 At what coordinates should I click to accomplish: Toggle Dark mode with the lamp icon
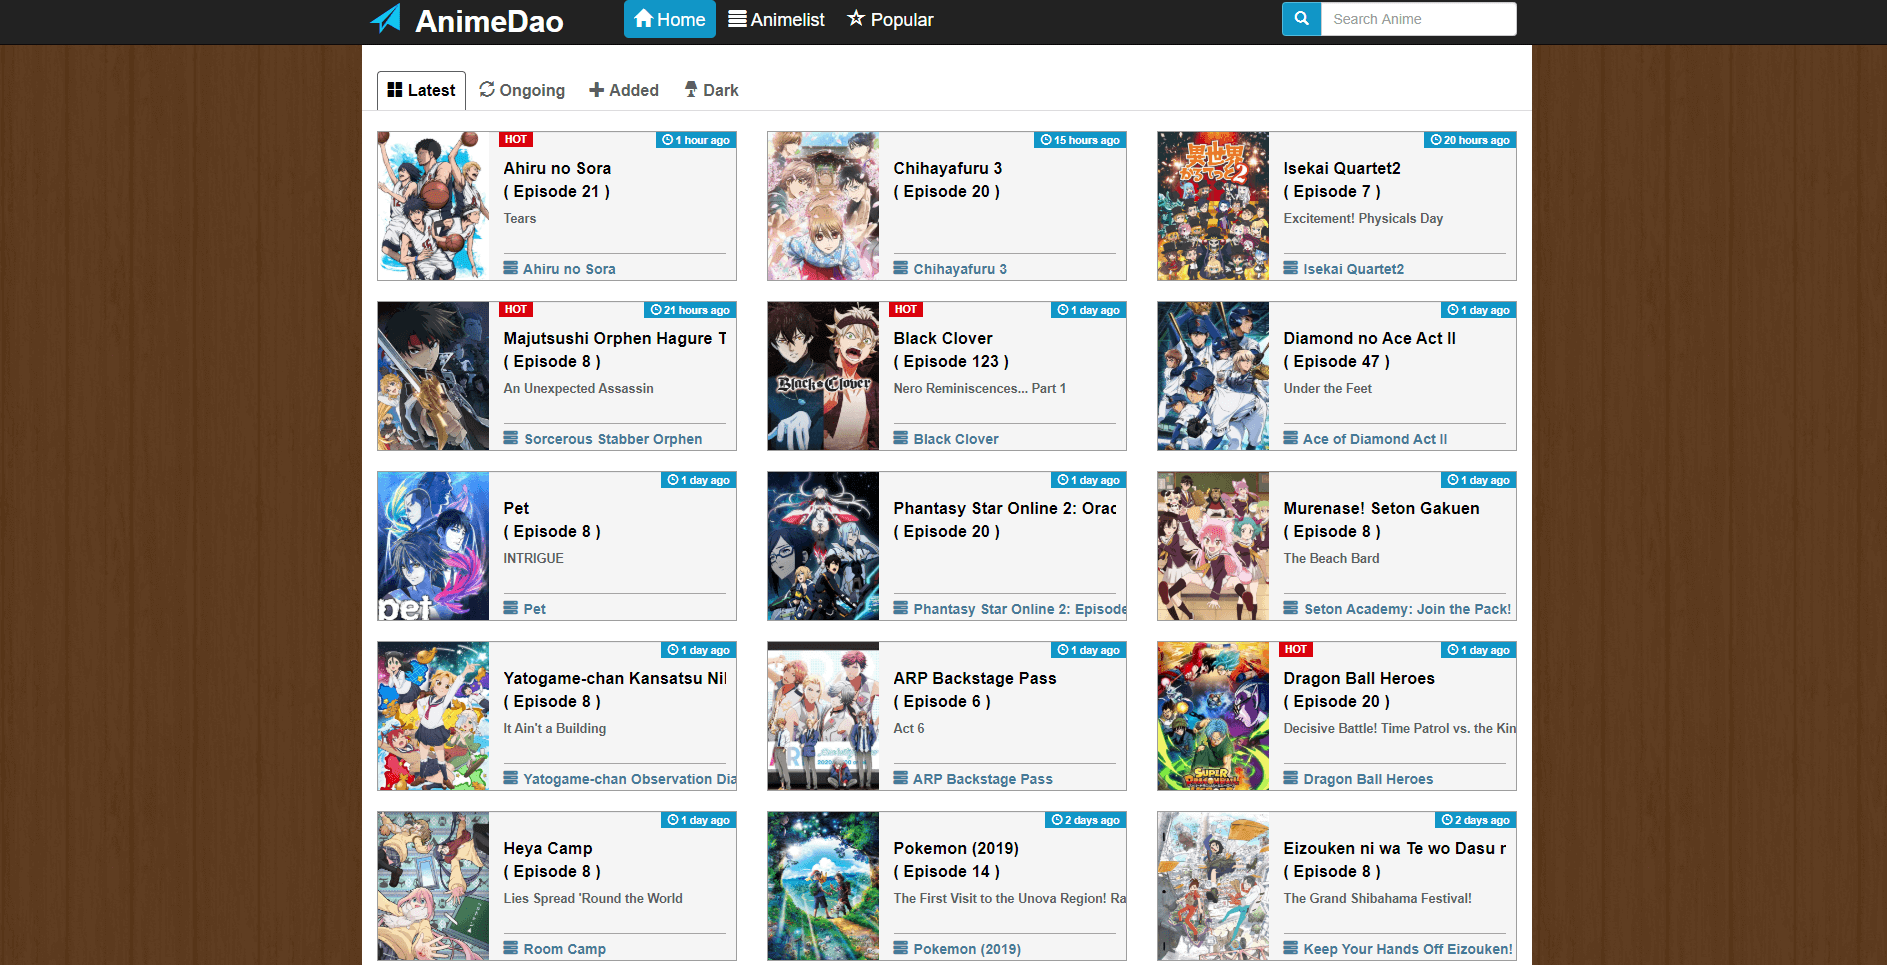[x=691, y=89]
